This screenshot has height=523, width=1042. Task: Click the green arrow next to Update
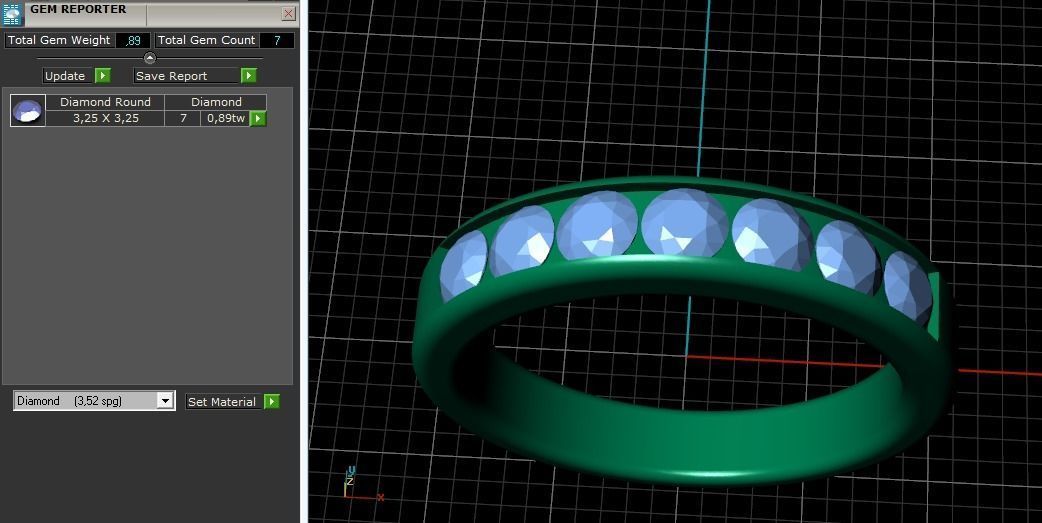[x=102, y=76]
